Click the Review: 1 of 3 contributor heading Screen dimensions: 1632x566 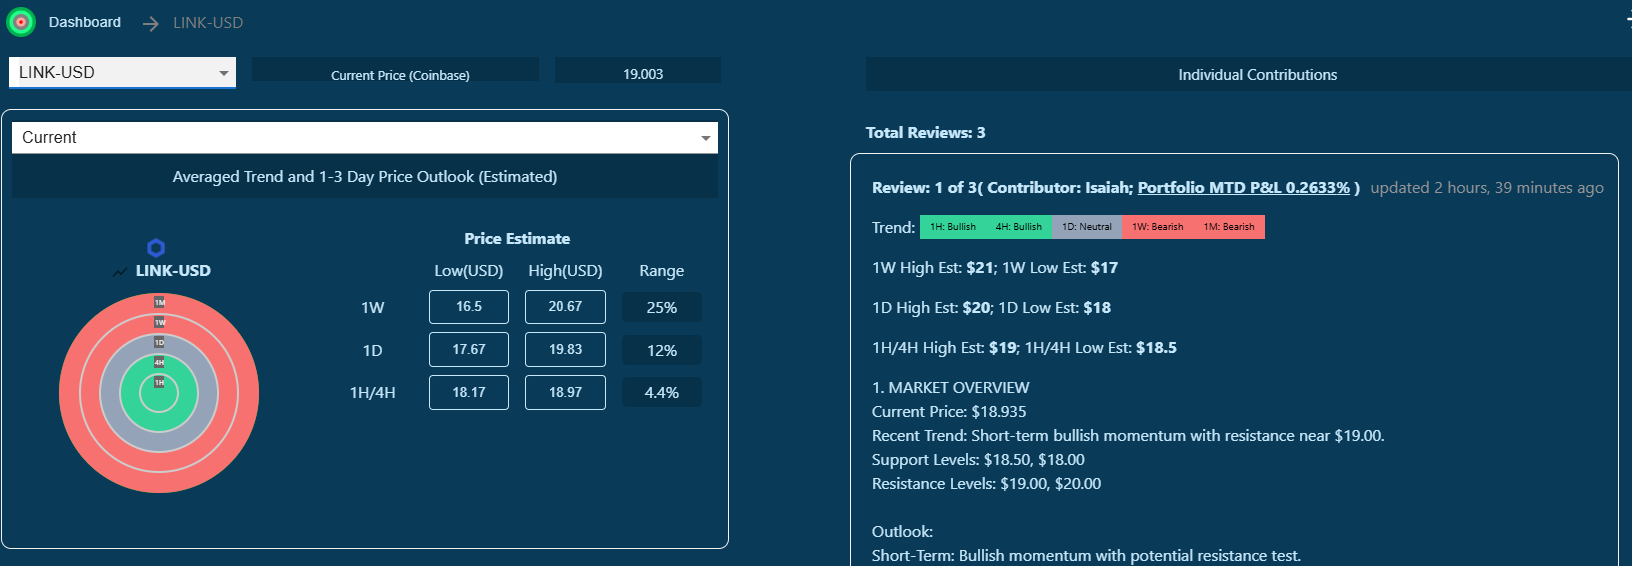[x=1116, y=188]
